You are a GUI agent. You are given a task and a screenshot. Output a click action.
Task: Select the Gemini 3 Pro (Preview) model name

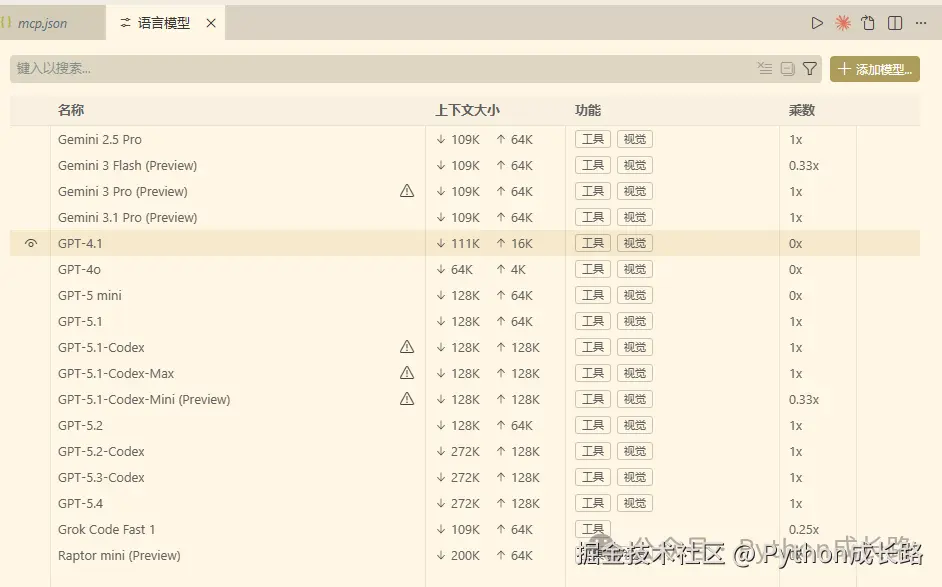pos(123,191)
